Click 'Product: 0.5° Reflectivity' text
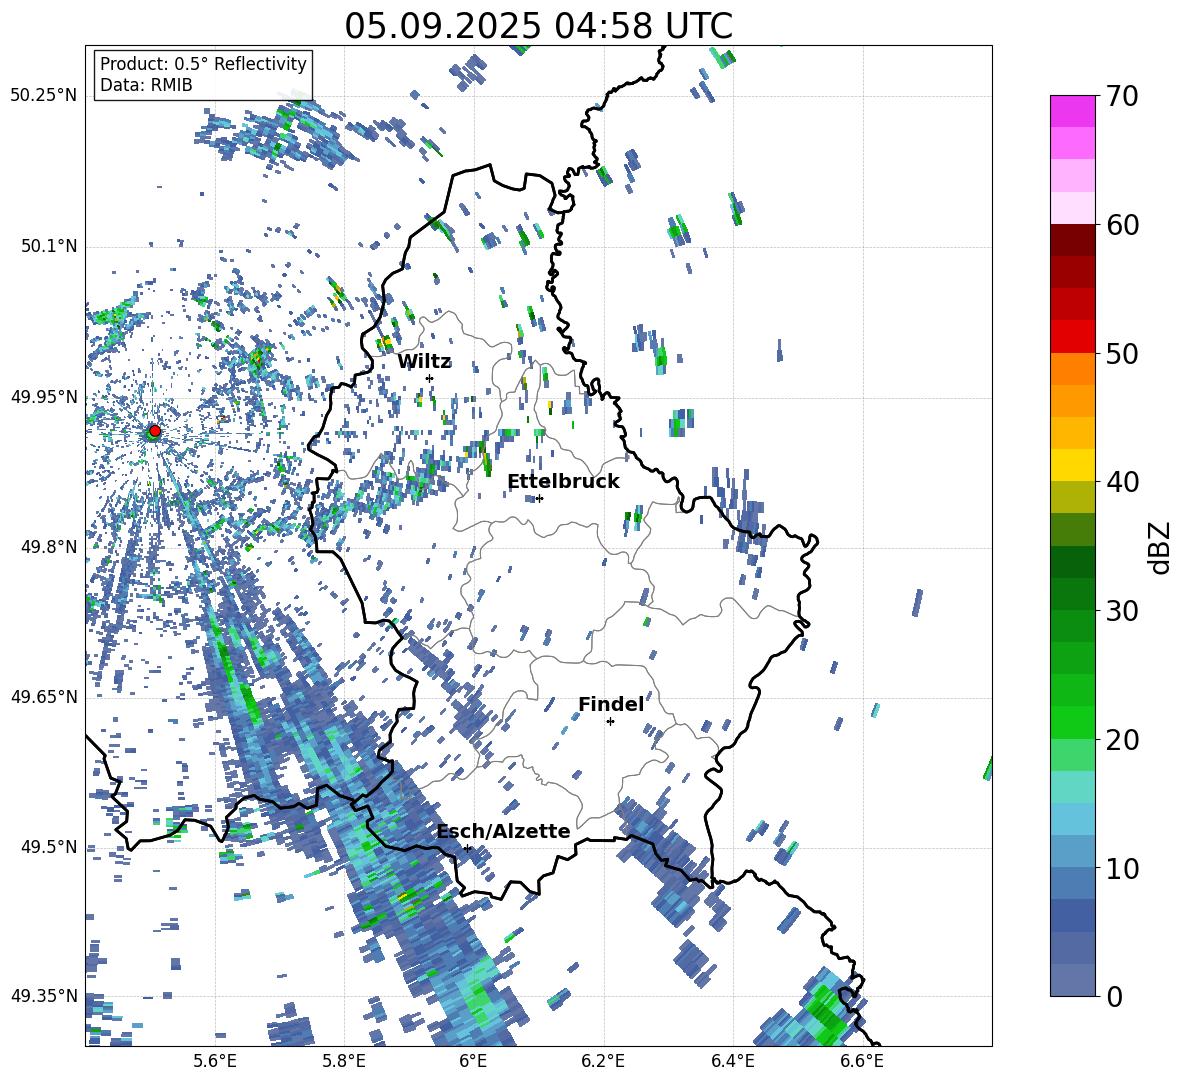 203,63
